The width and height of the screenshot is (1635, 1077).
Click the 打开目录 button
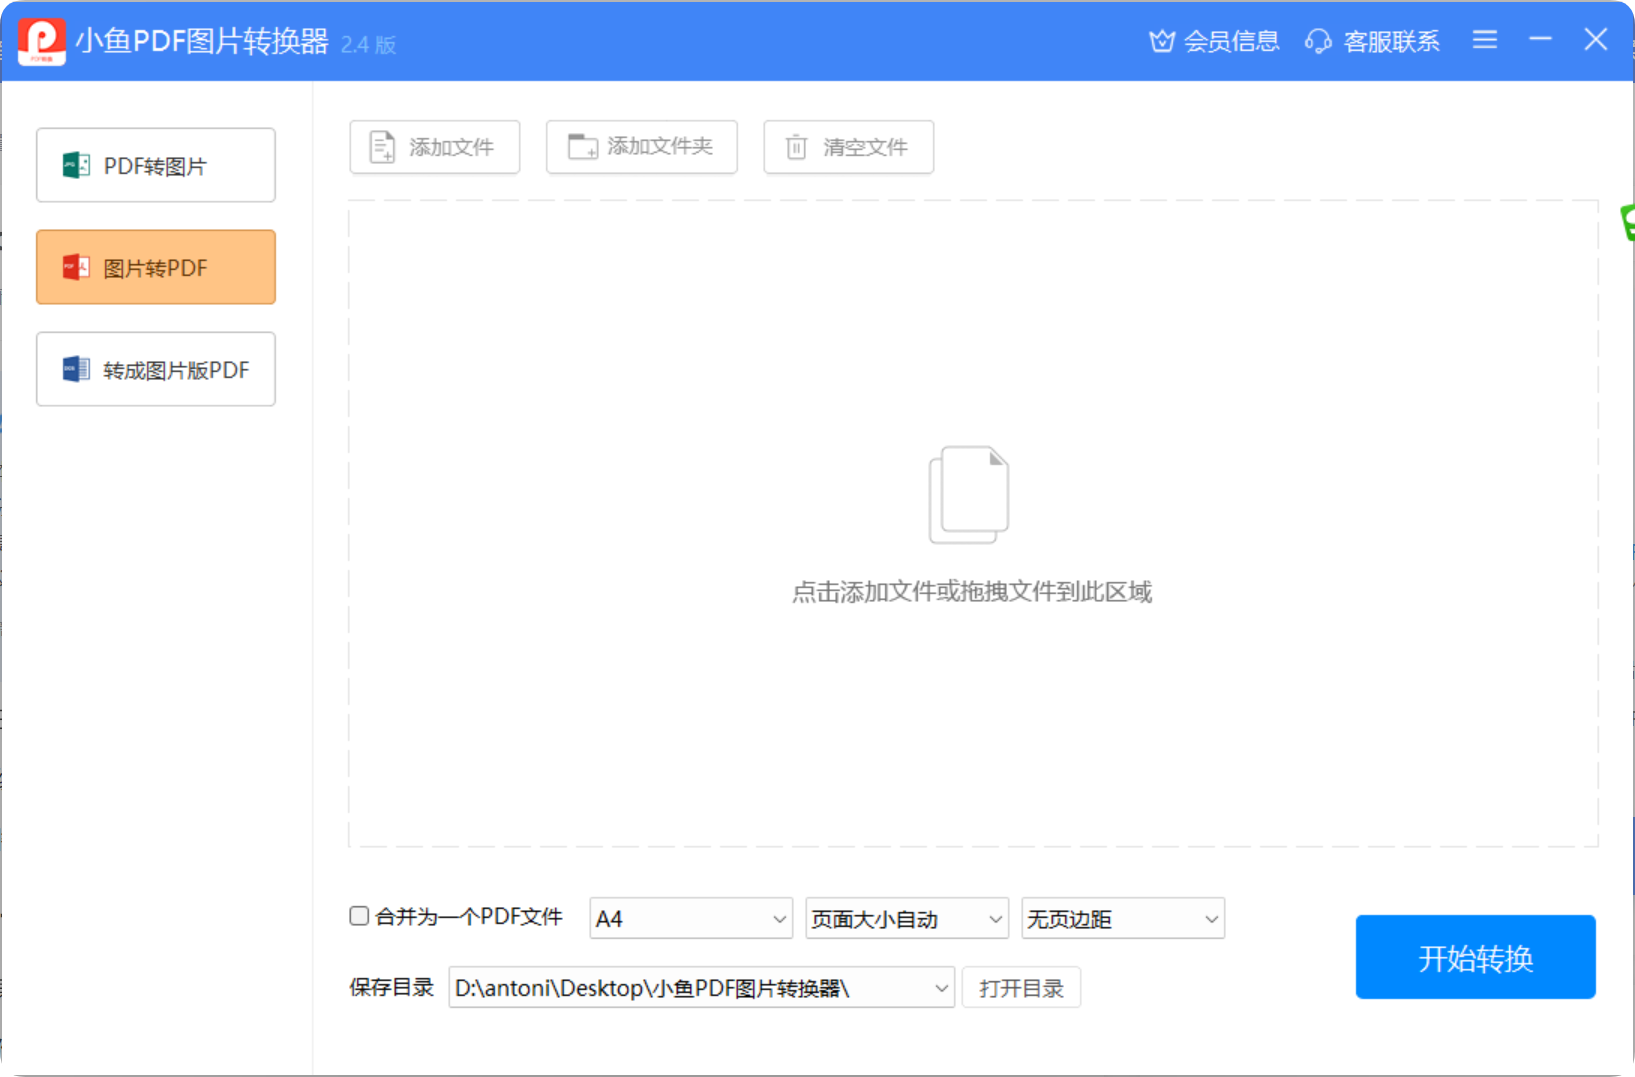click(x=1021, y=987)
